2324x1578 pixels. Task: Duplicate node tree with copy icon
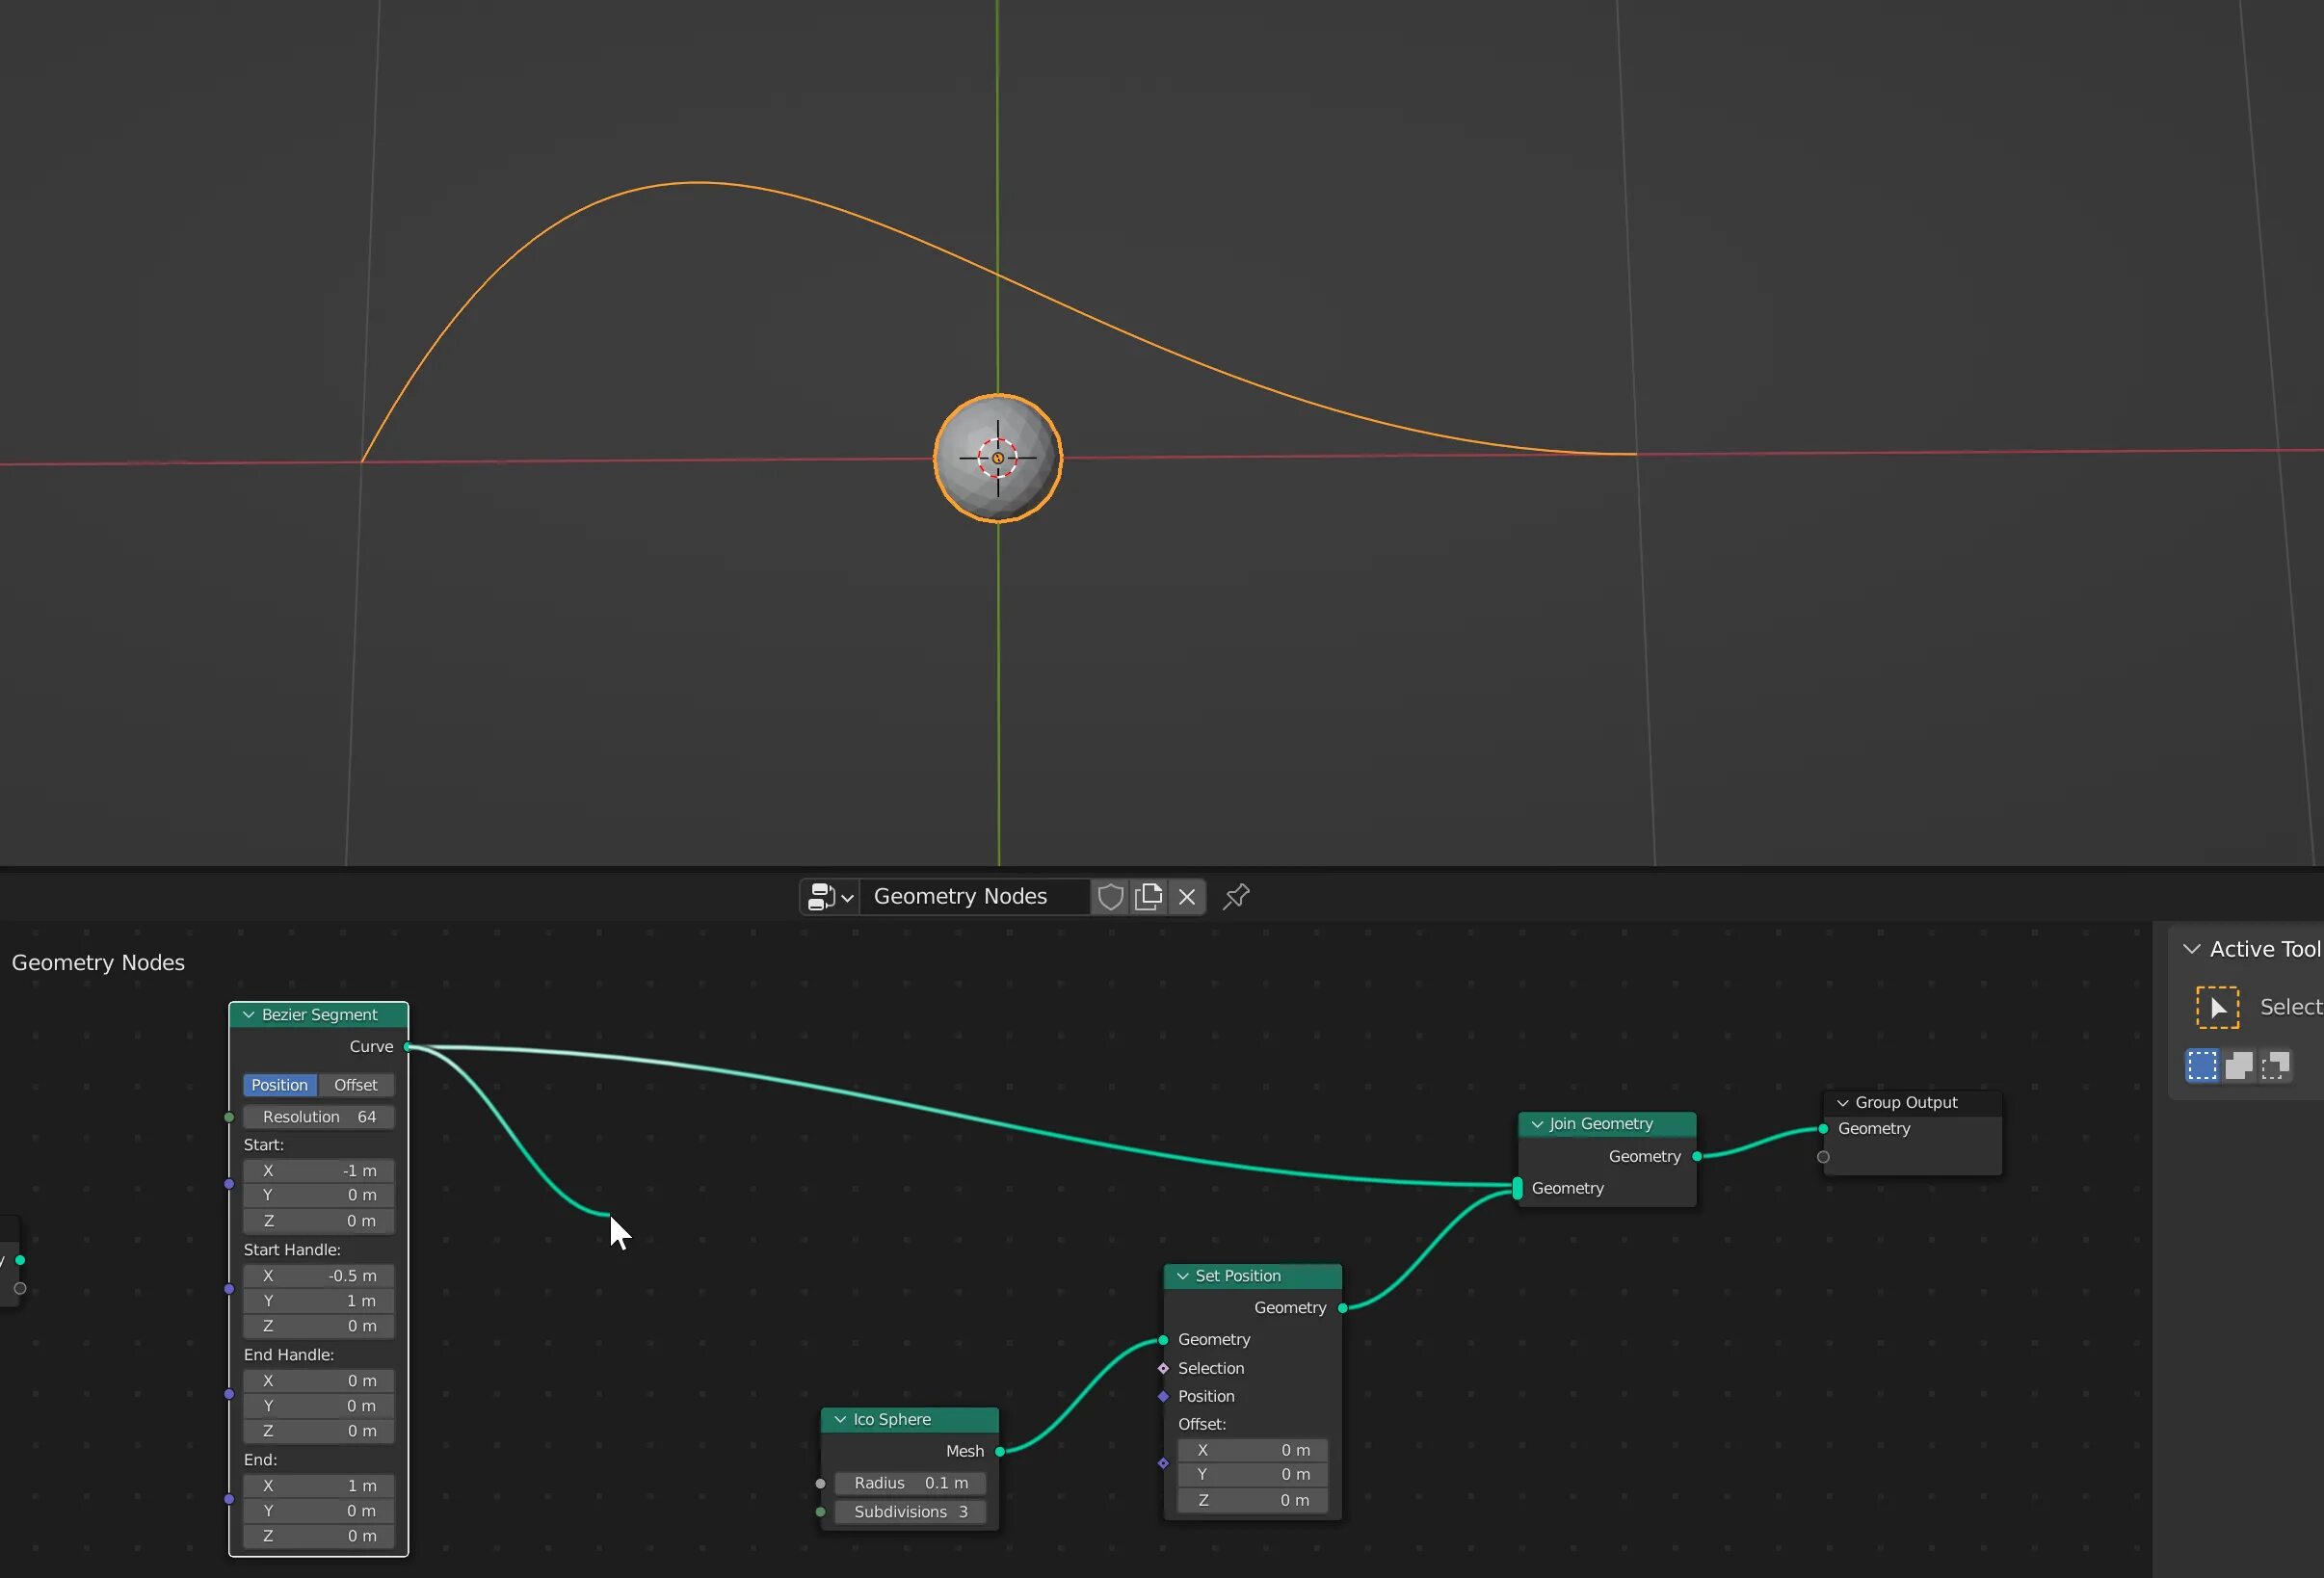coord(1149,897)
